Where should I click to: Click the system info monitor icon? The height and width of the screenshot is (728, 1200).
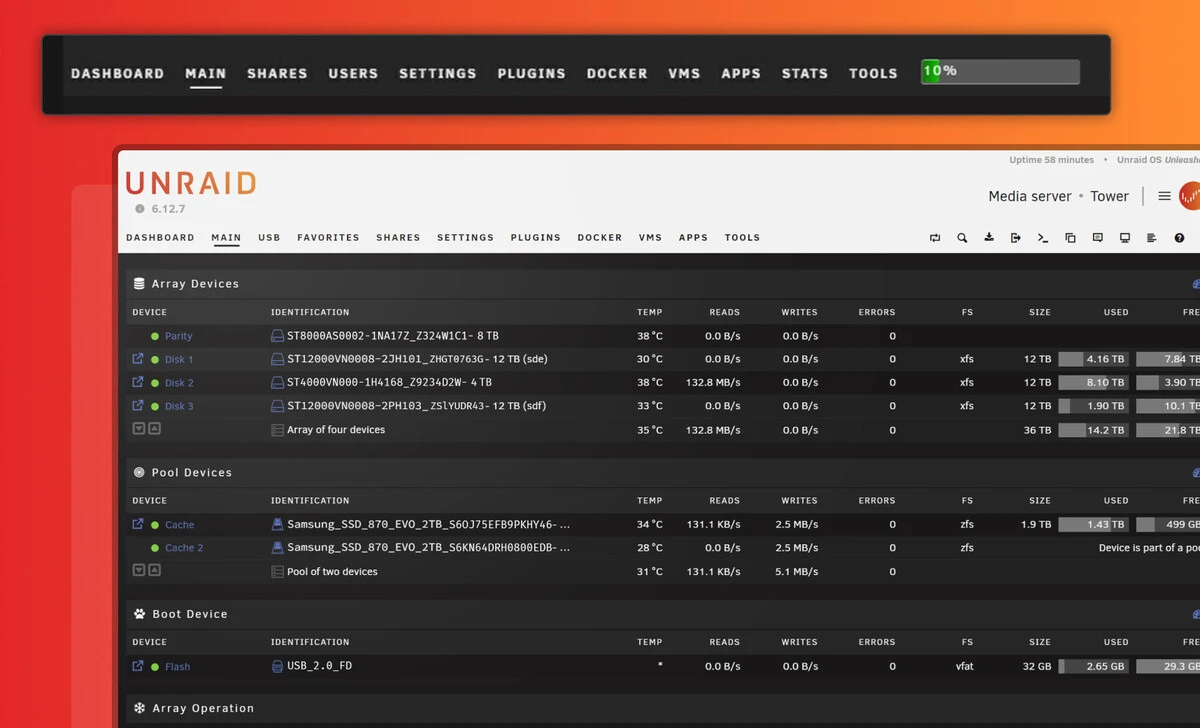(x=1125, y=238)
